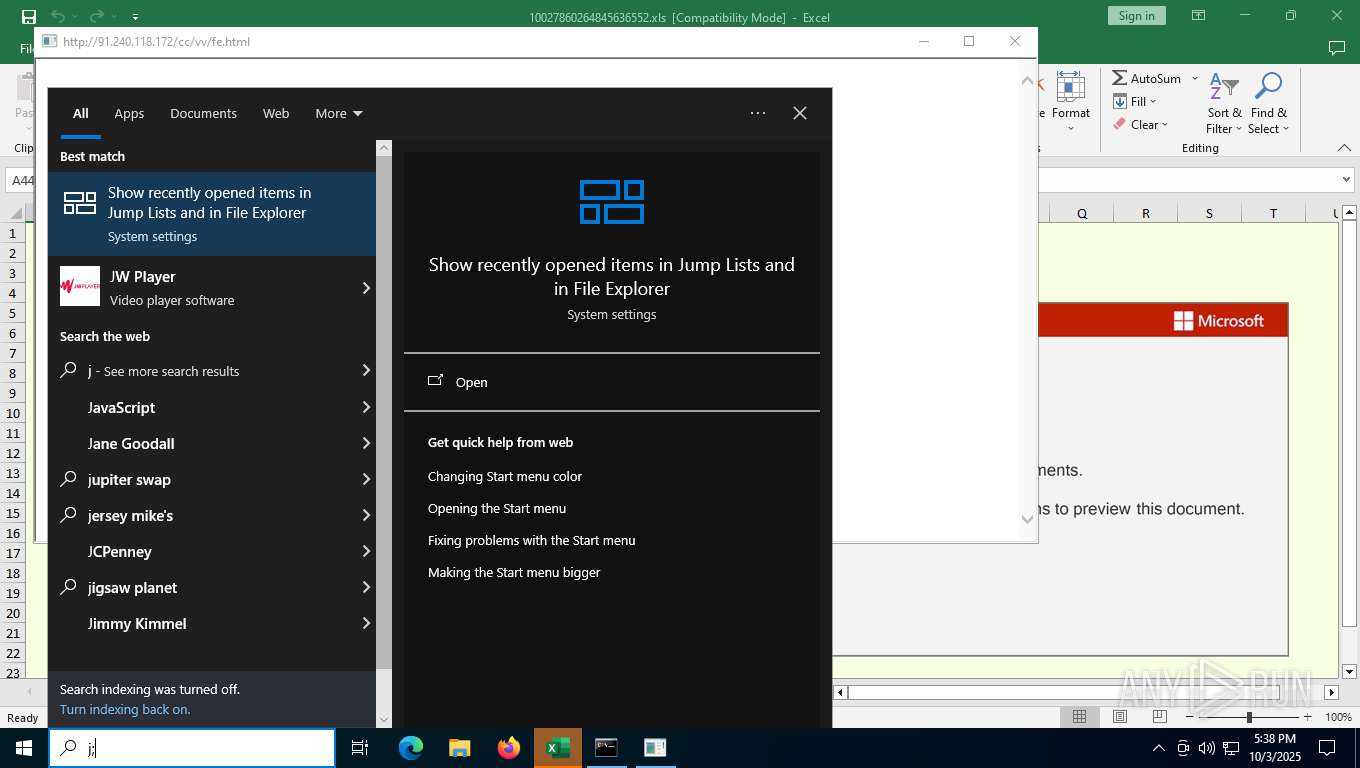Open the More filter dropdown
This screenshot has width=1360, height=768.
pyautogui.click(x=338, y=113)
